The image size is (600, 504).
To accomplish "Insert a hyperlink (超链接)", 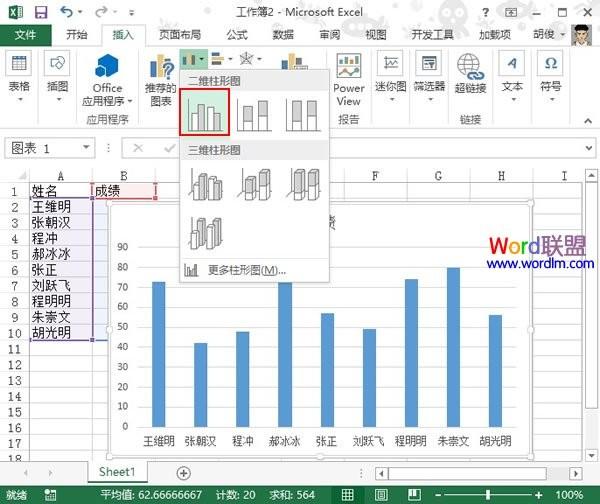I will tap(469, 75).
